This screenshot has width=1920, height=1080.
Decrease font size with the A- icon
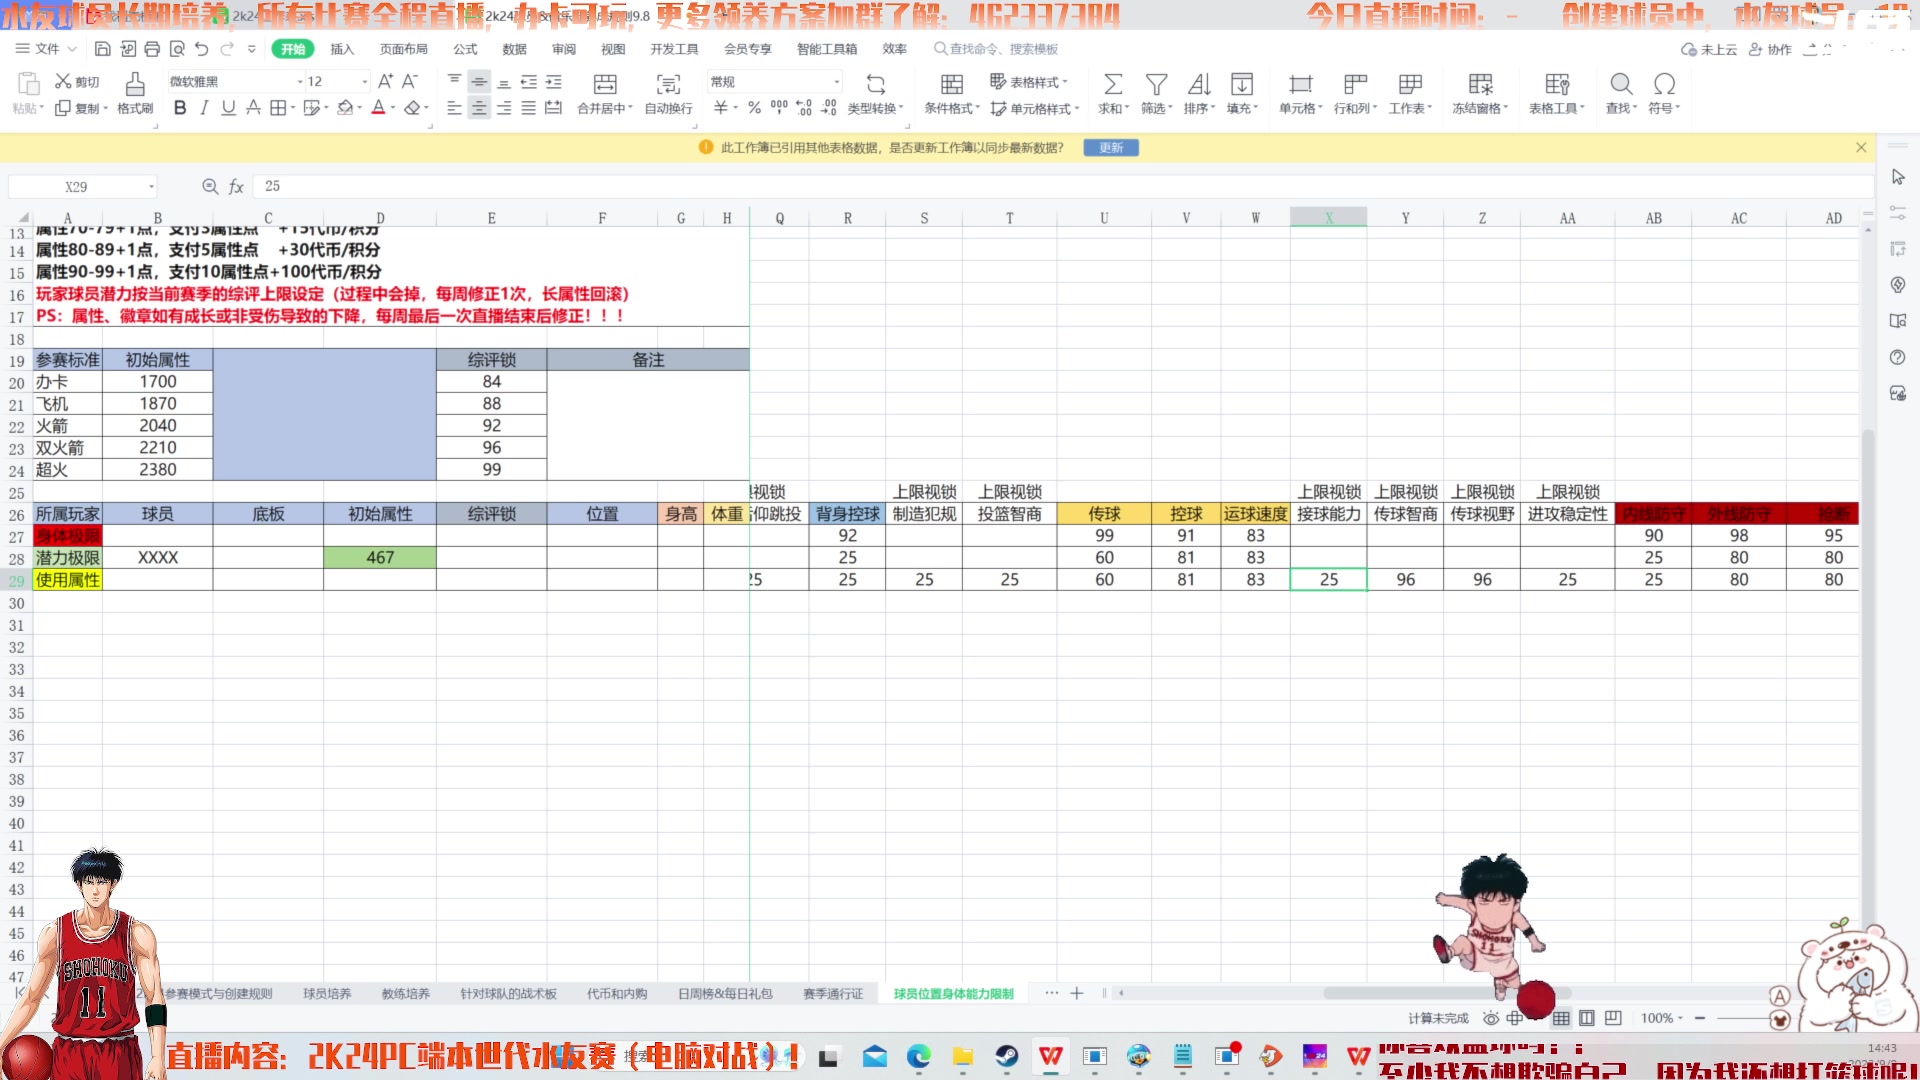point(409,82)
